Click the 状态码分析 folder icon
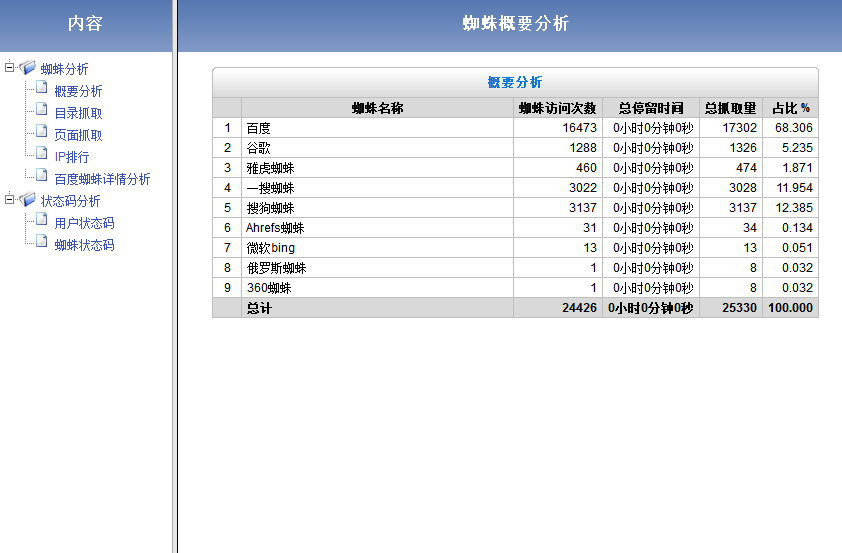Viewport: 842px width, 553px height. pos(27,200)
